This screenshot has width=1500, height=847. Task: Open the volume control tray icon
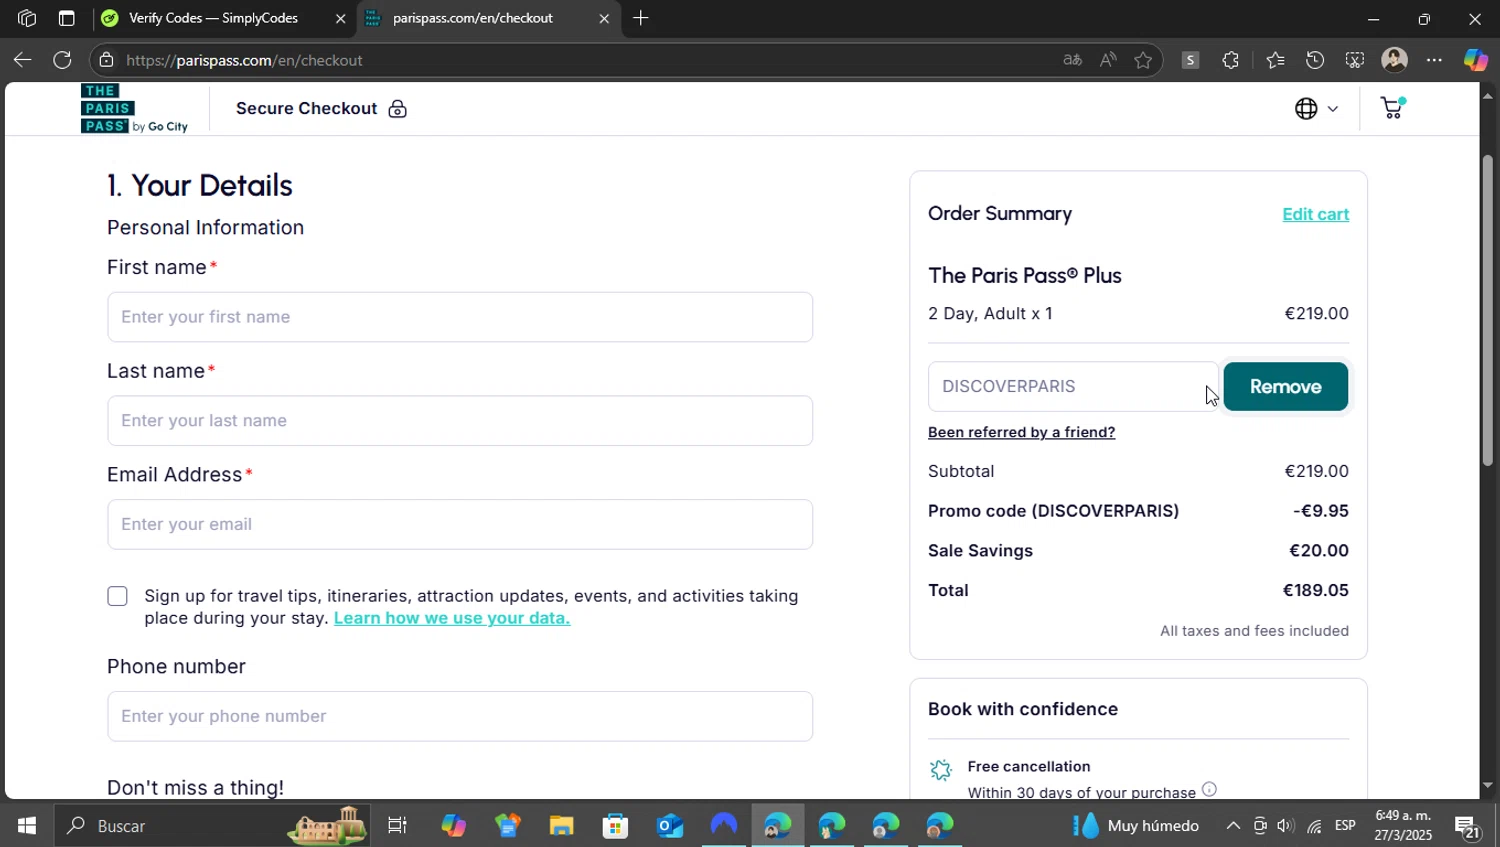[1285, 826]
